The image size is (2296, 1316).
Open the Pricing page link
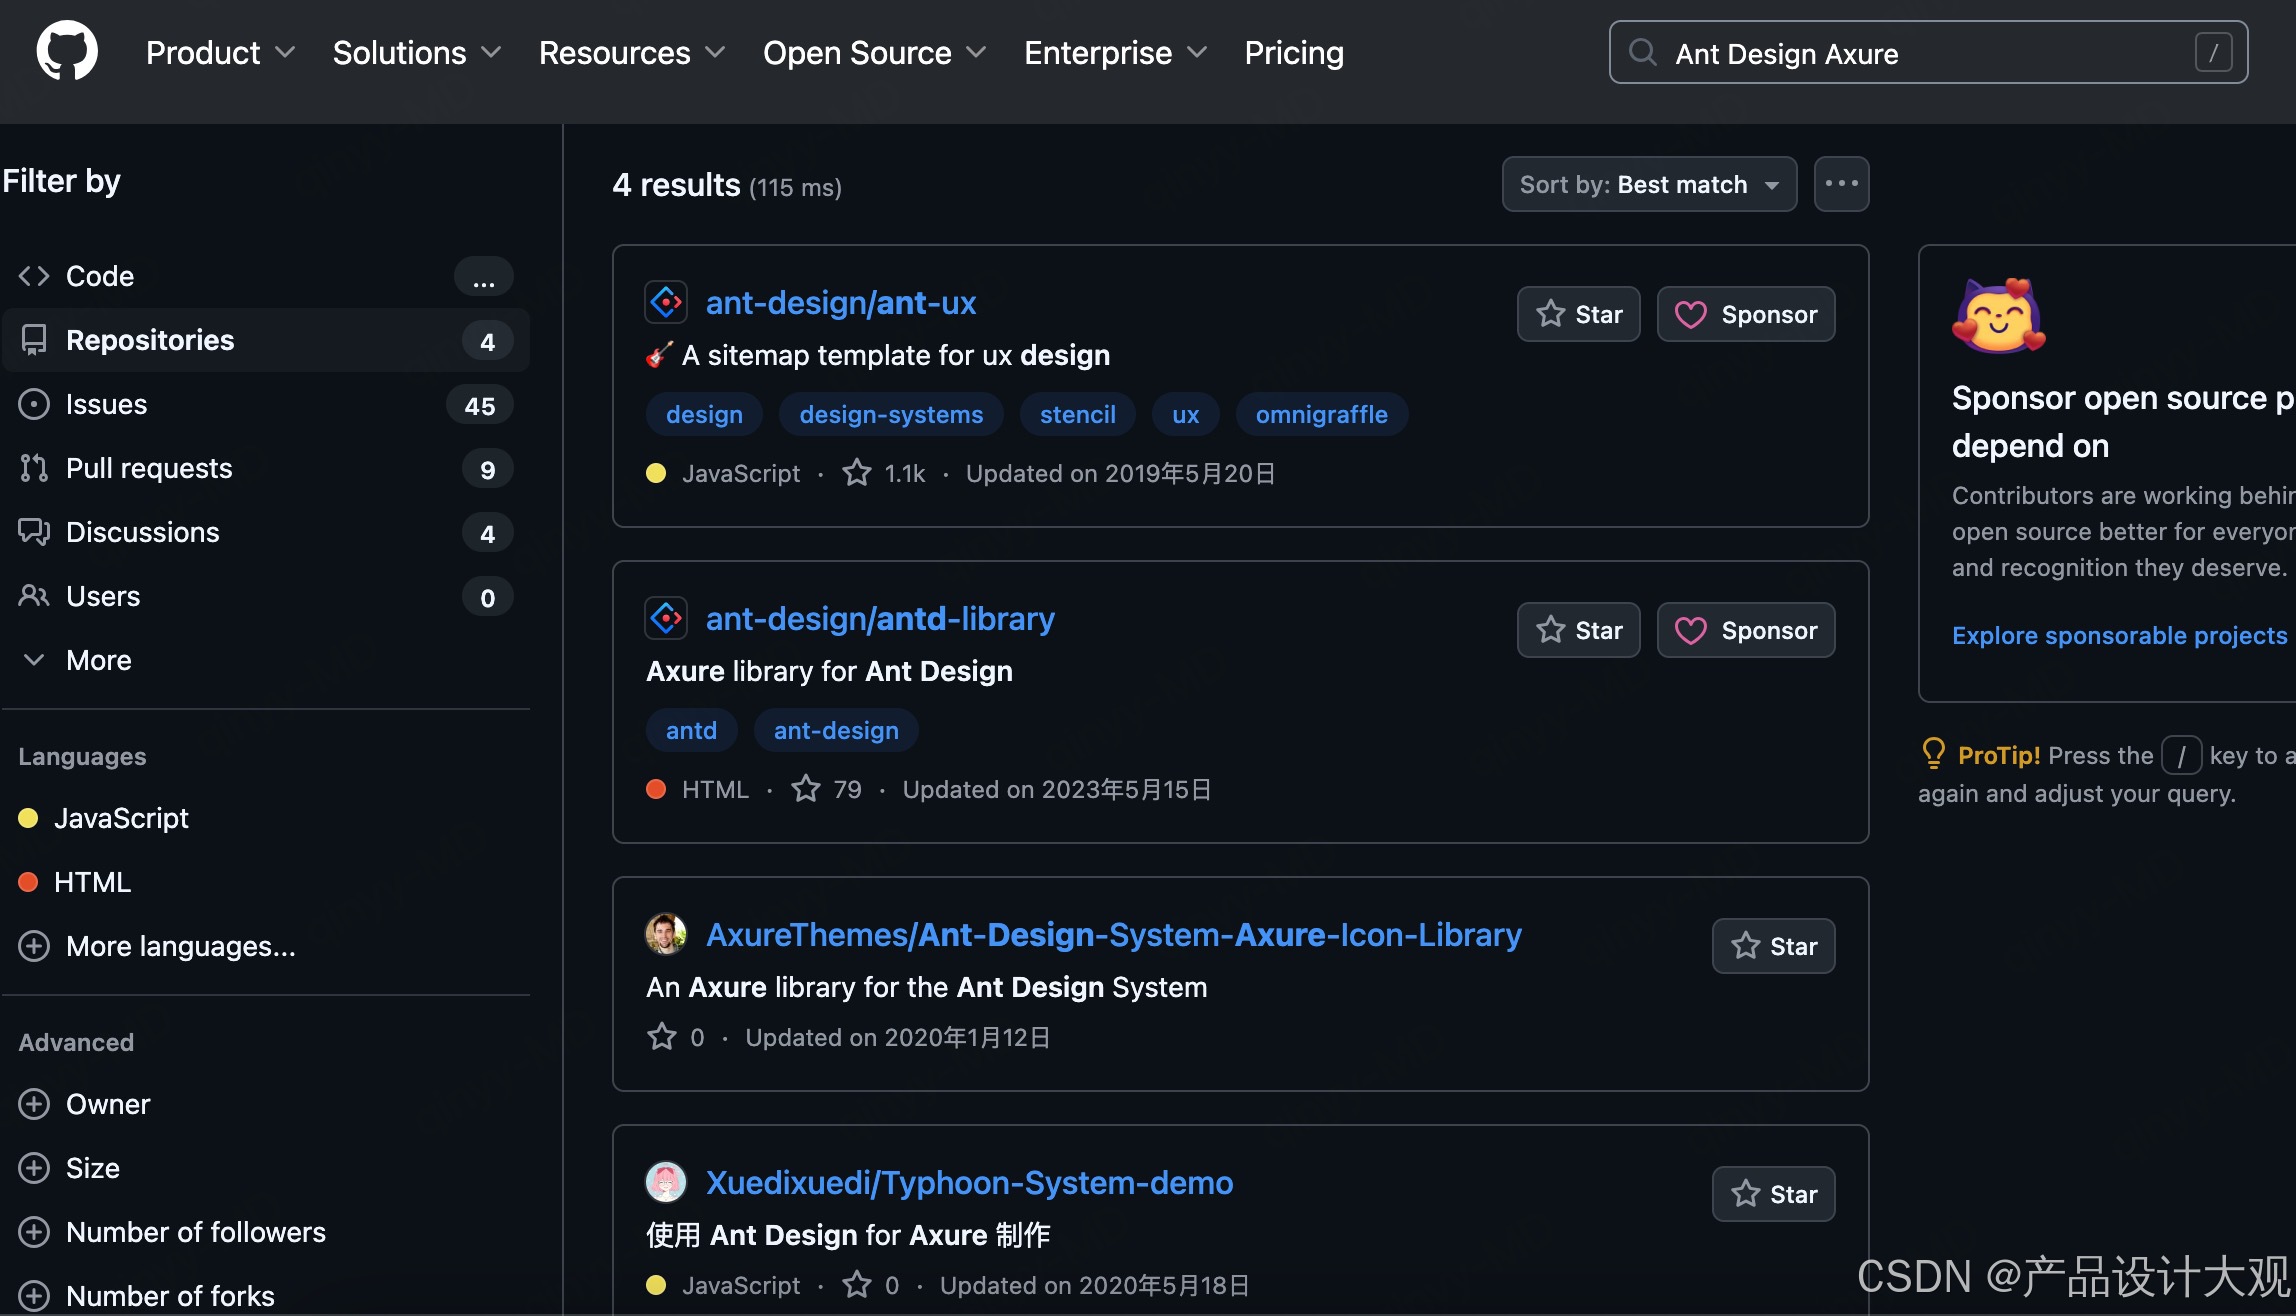(1293, 52)
